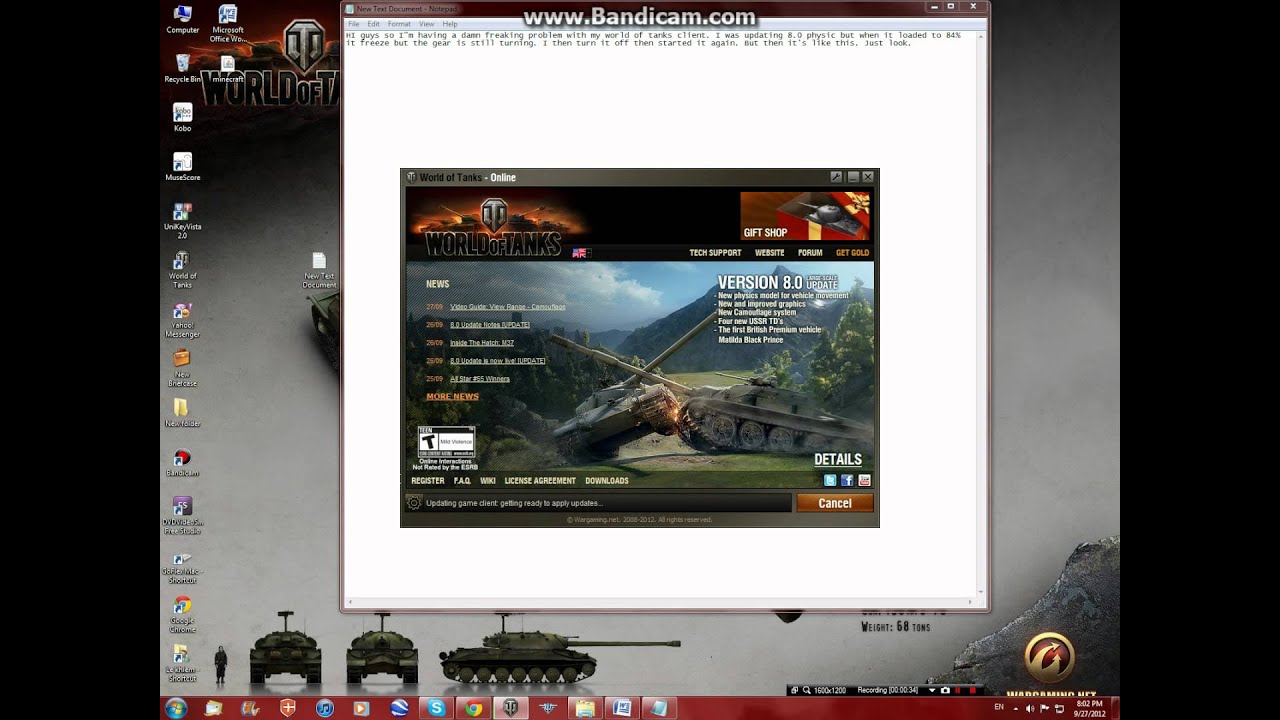1280x720 pixels.
Task: Open Windows Start button
Action: 175,708
